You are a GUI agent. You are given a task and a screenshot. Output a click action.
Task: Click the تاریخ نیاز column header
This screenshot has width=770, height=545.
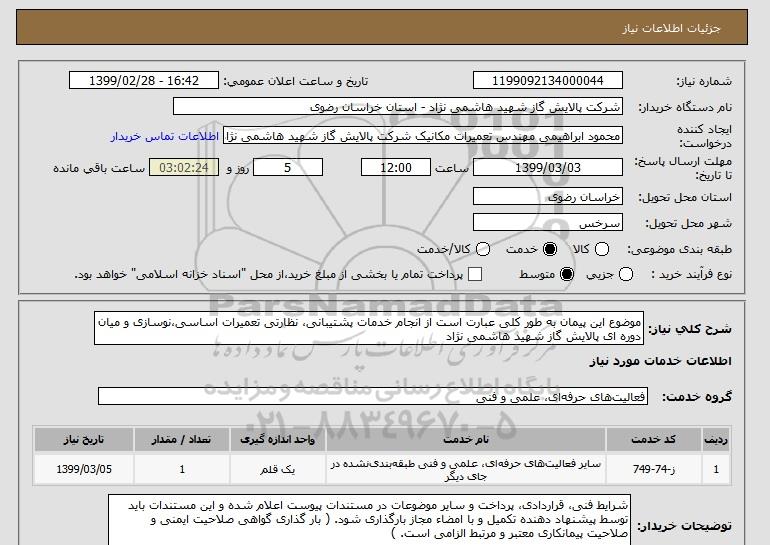[84, 439]
